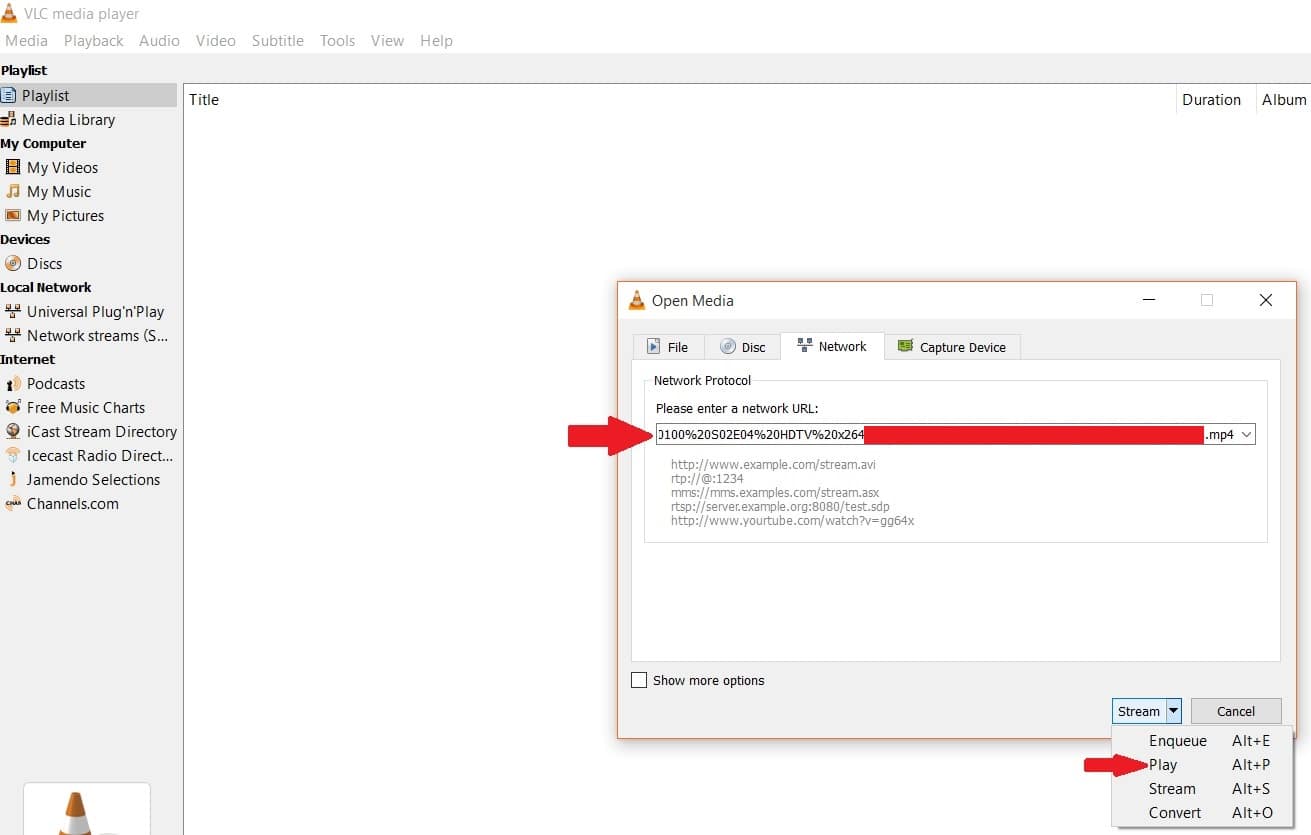The width and height of the screenshot is (1311, 835).
Task: Open the Video menu
Action: 216,41
